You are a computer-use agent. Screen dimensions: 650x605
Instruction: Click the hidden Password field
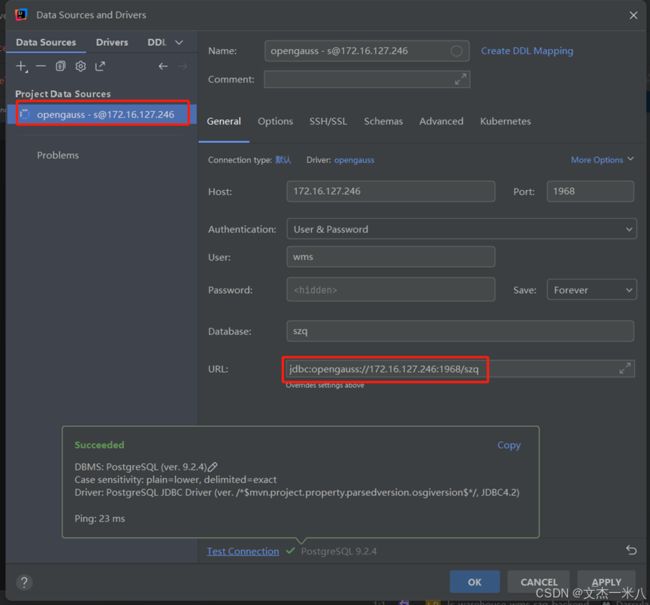click(x=390, y=290)
